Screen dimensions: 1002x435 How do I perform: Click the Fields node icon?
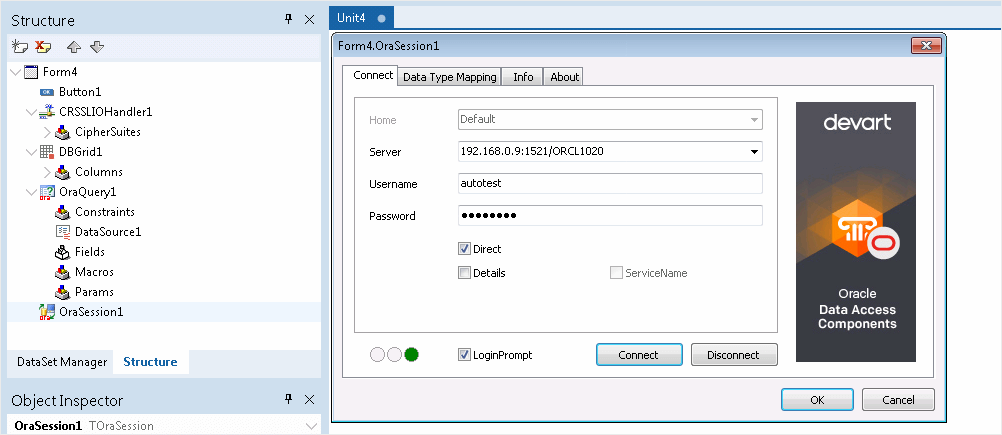tap(63, 252)
